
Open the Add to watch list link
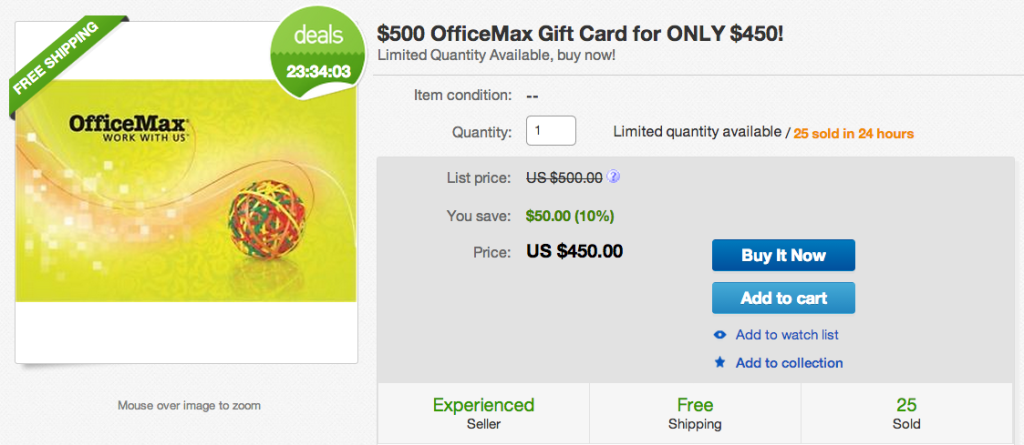[x=787, y=335]
